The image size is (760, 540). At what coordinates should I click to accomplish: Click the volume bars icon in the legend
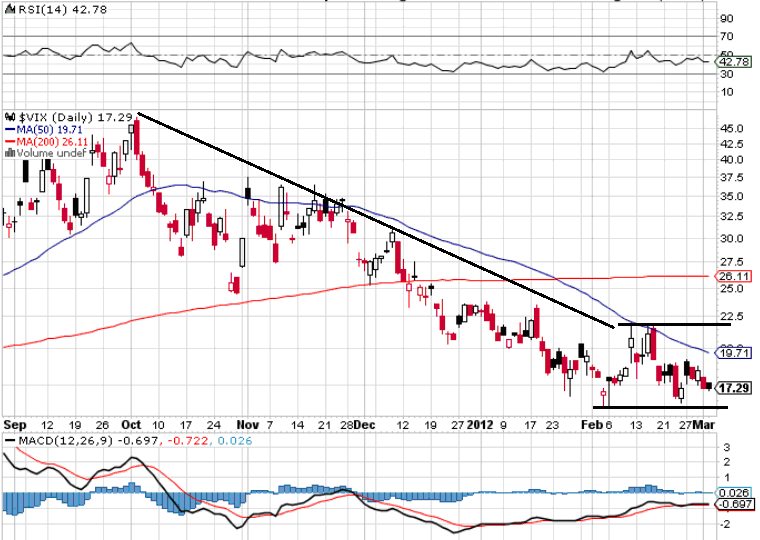[10, 153]
